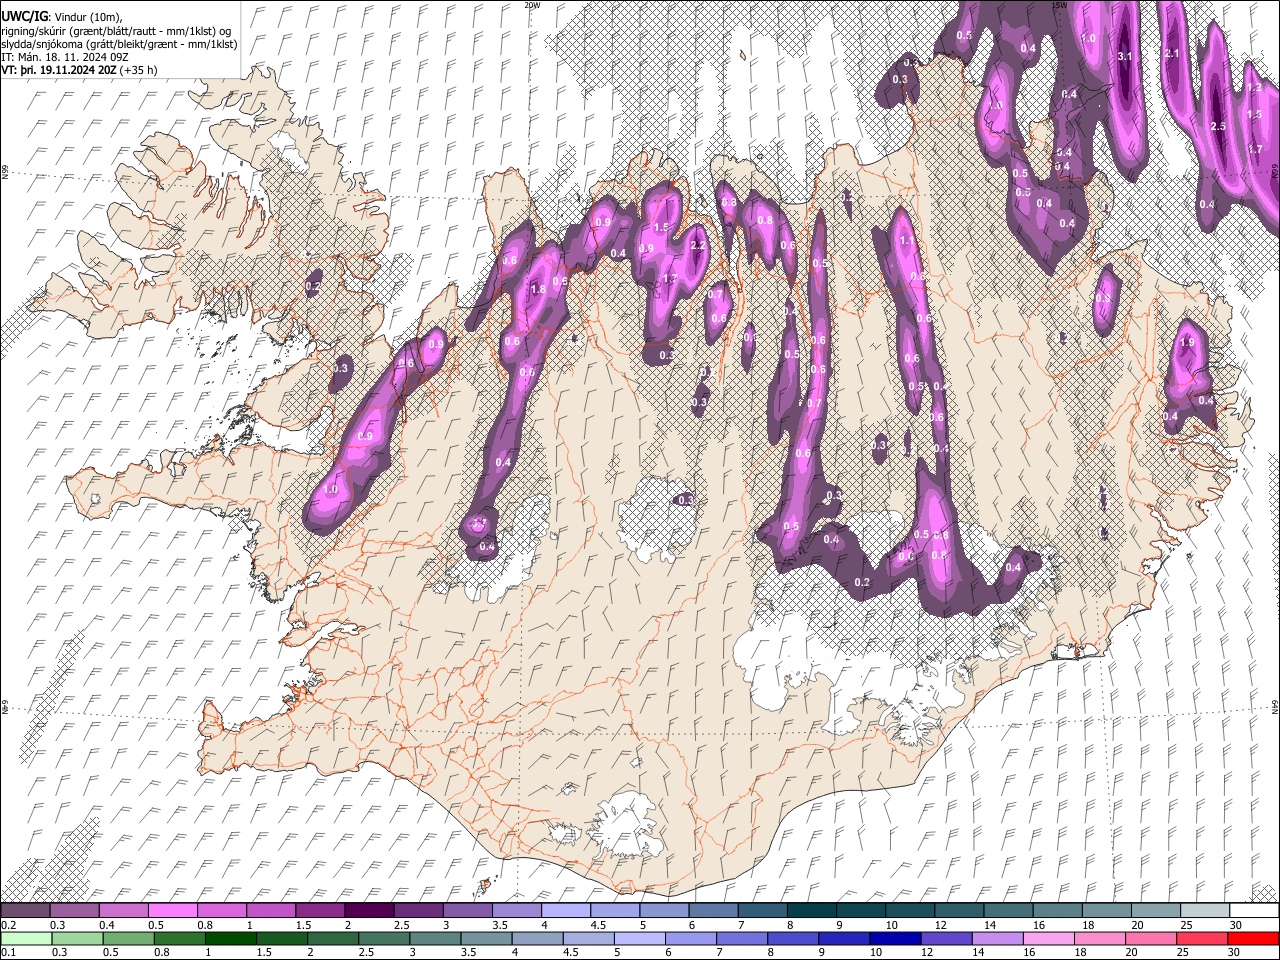Click the 'slydda/snjókoma' legend description line
The height and width of the screenshot is (960, 1280).
pos(119,44)
